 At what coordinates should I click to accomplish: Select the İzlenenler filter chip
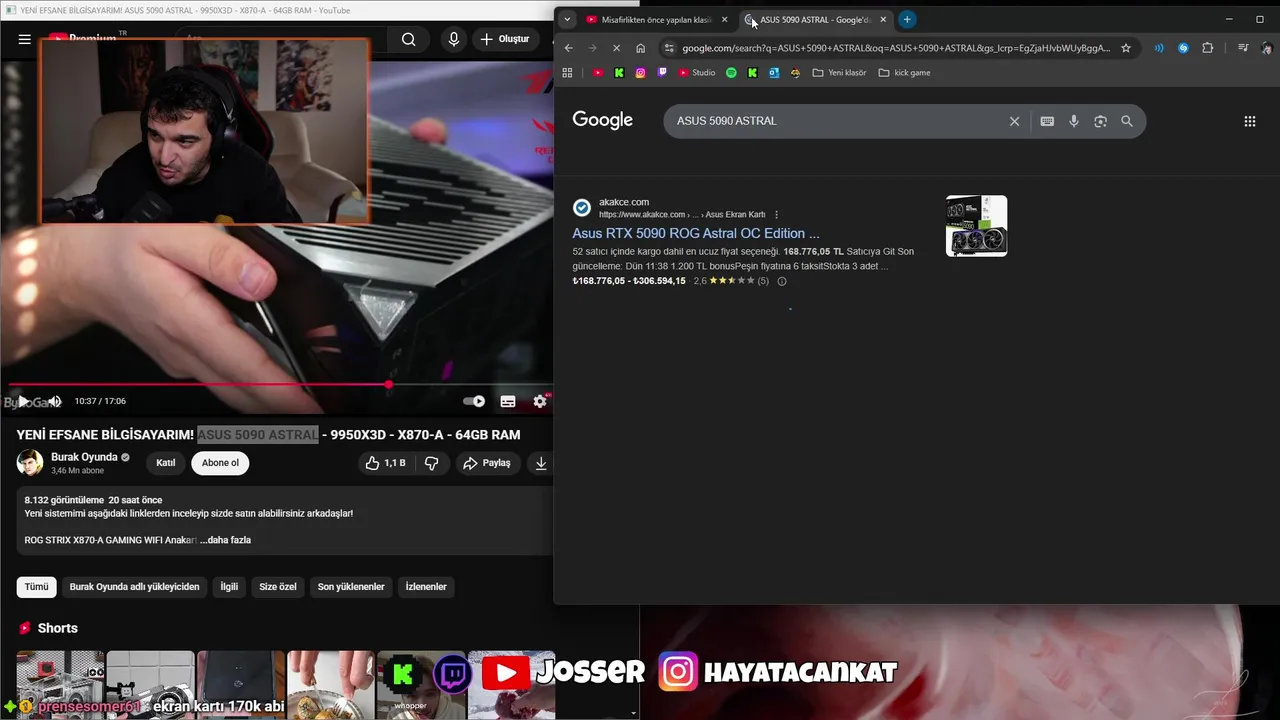click(x=426, y=587)
